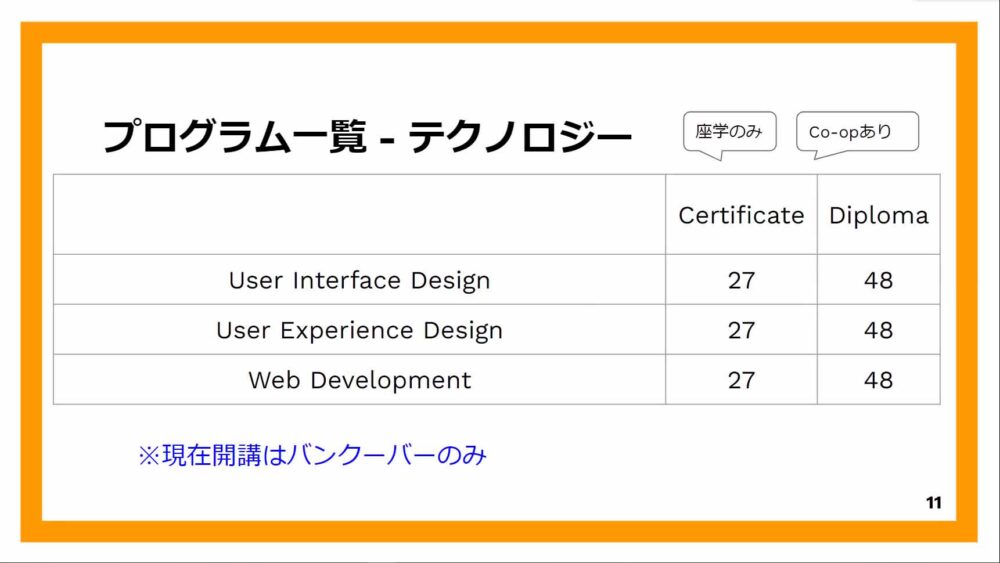Click the blue note about バンクーバーのみ

point(312,455)
